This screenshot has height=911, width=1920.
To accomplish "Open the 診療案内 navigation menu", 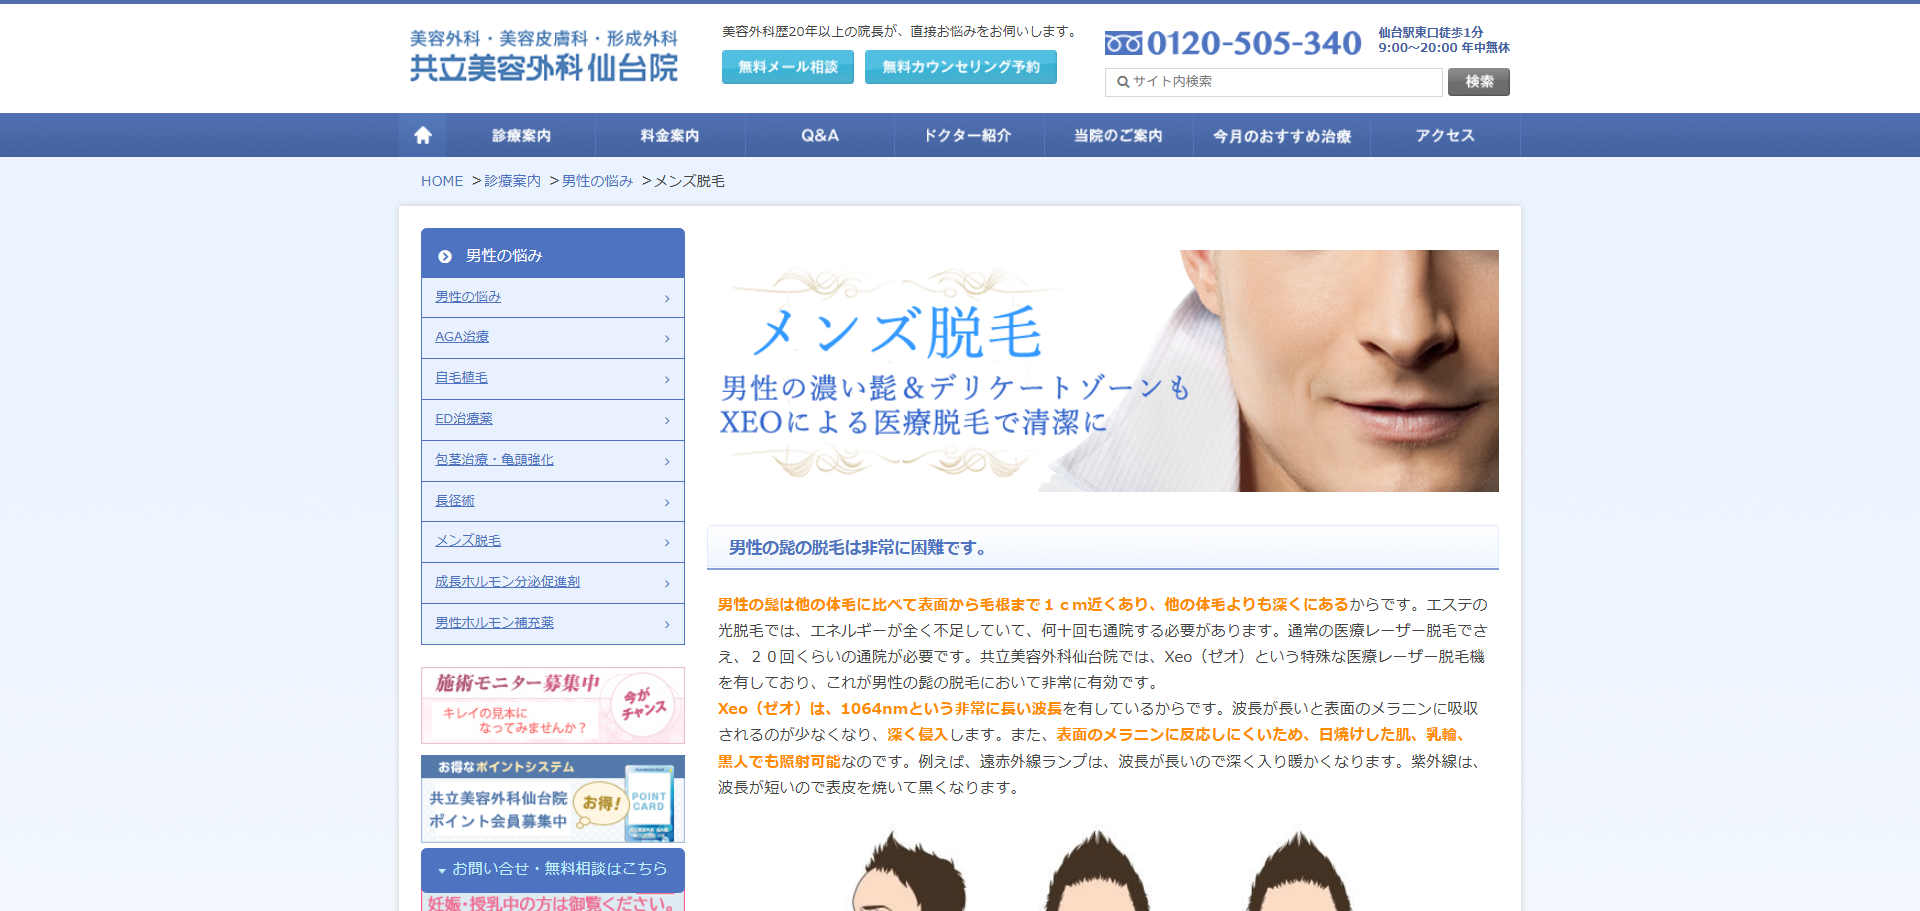I will [x=521, y=135].
